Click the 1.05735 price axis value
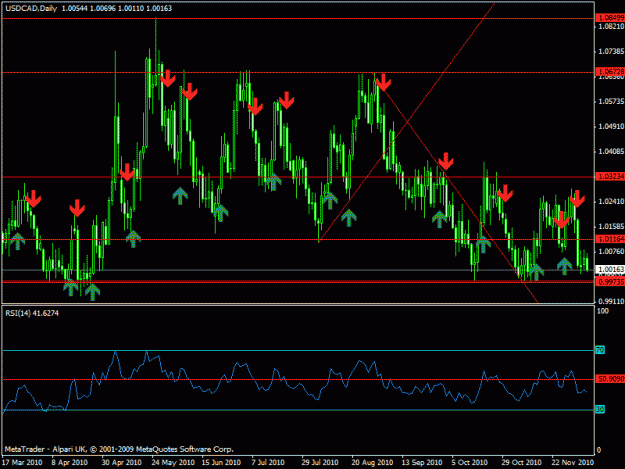 [611, 102]
